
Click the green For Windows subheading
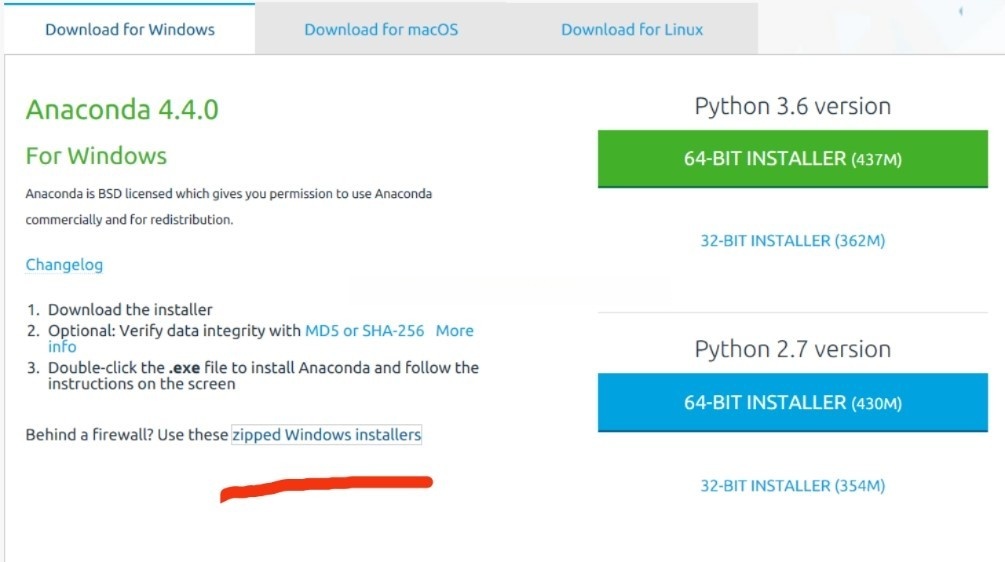(96, 156)
